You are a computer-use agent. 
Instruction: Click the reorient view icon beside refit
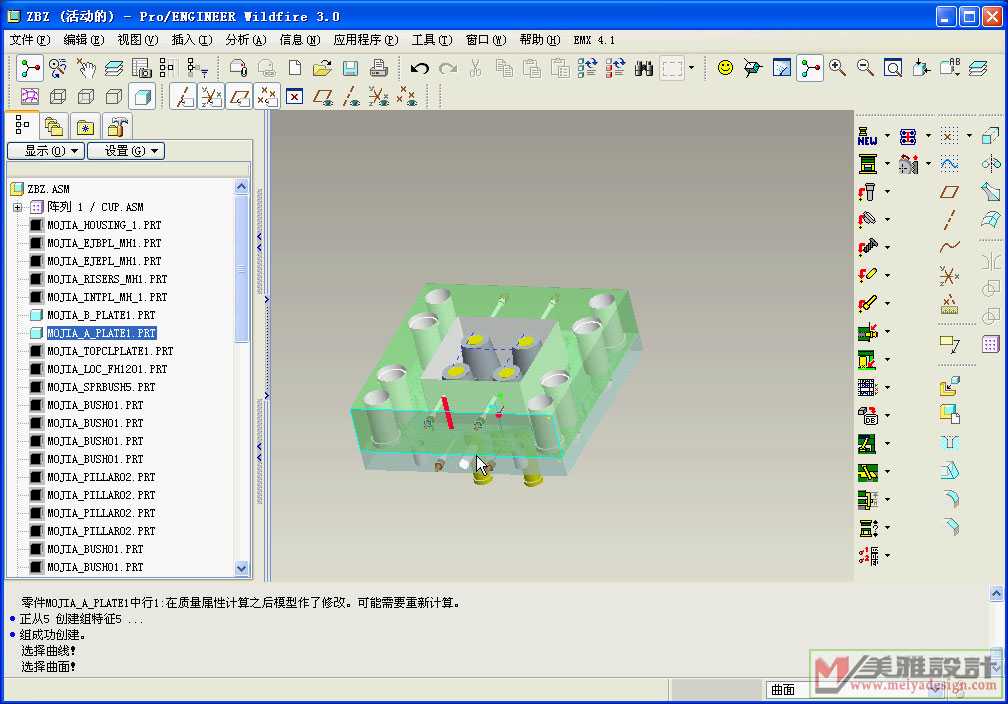920,68
